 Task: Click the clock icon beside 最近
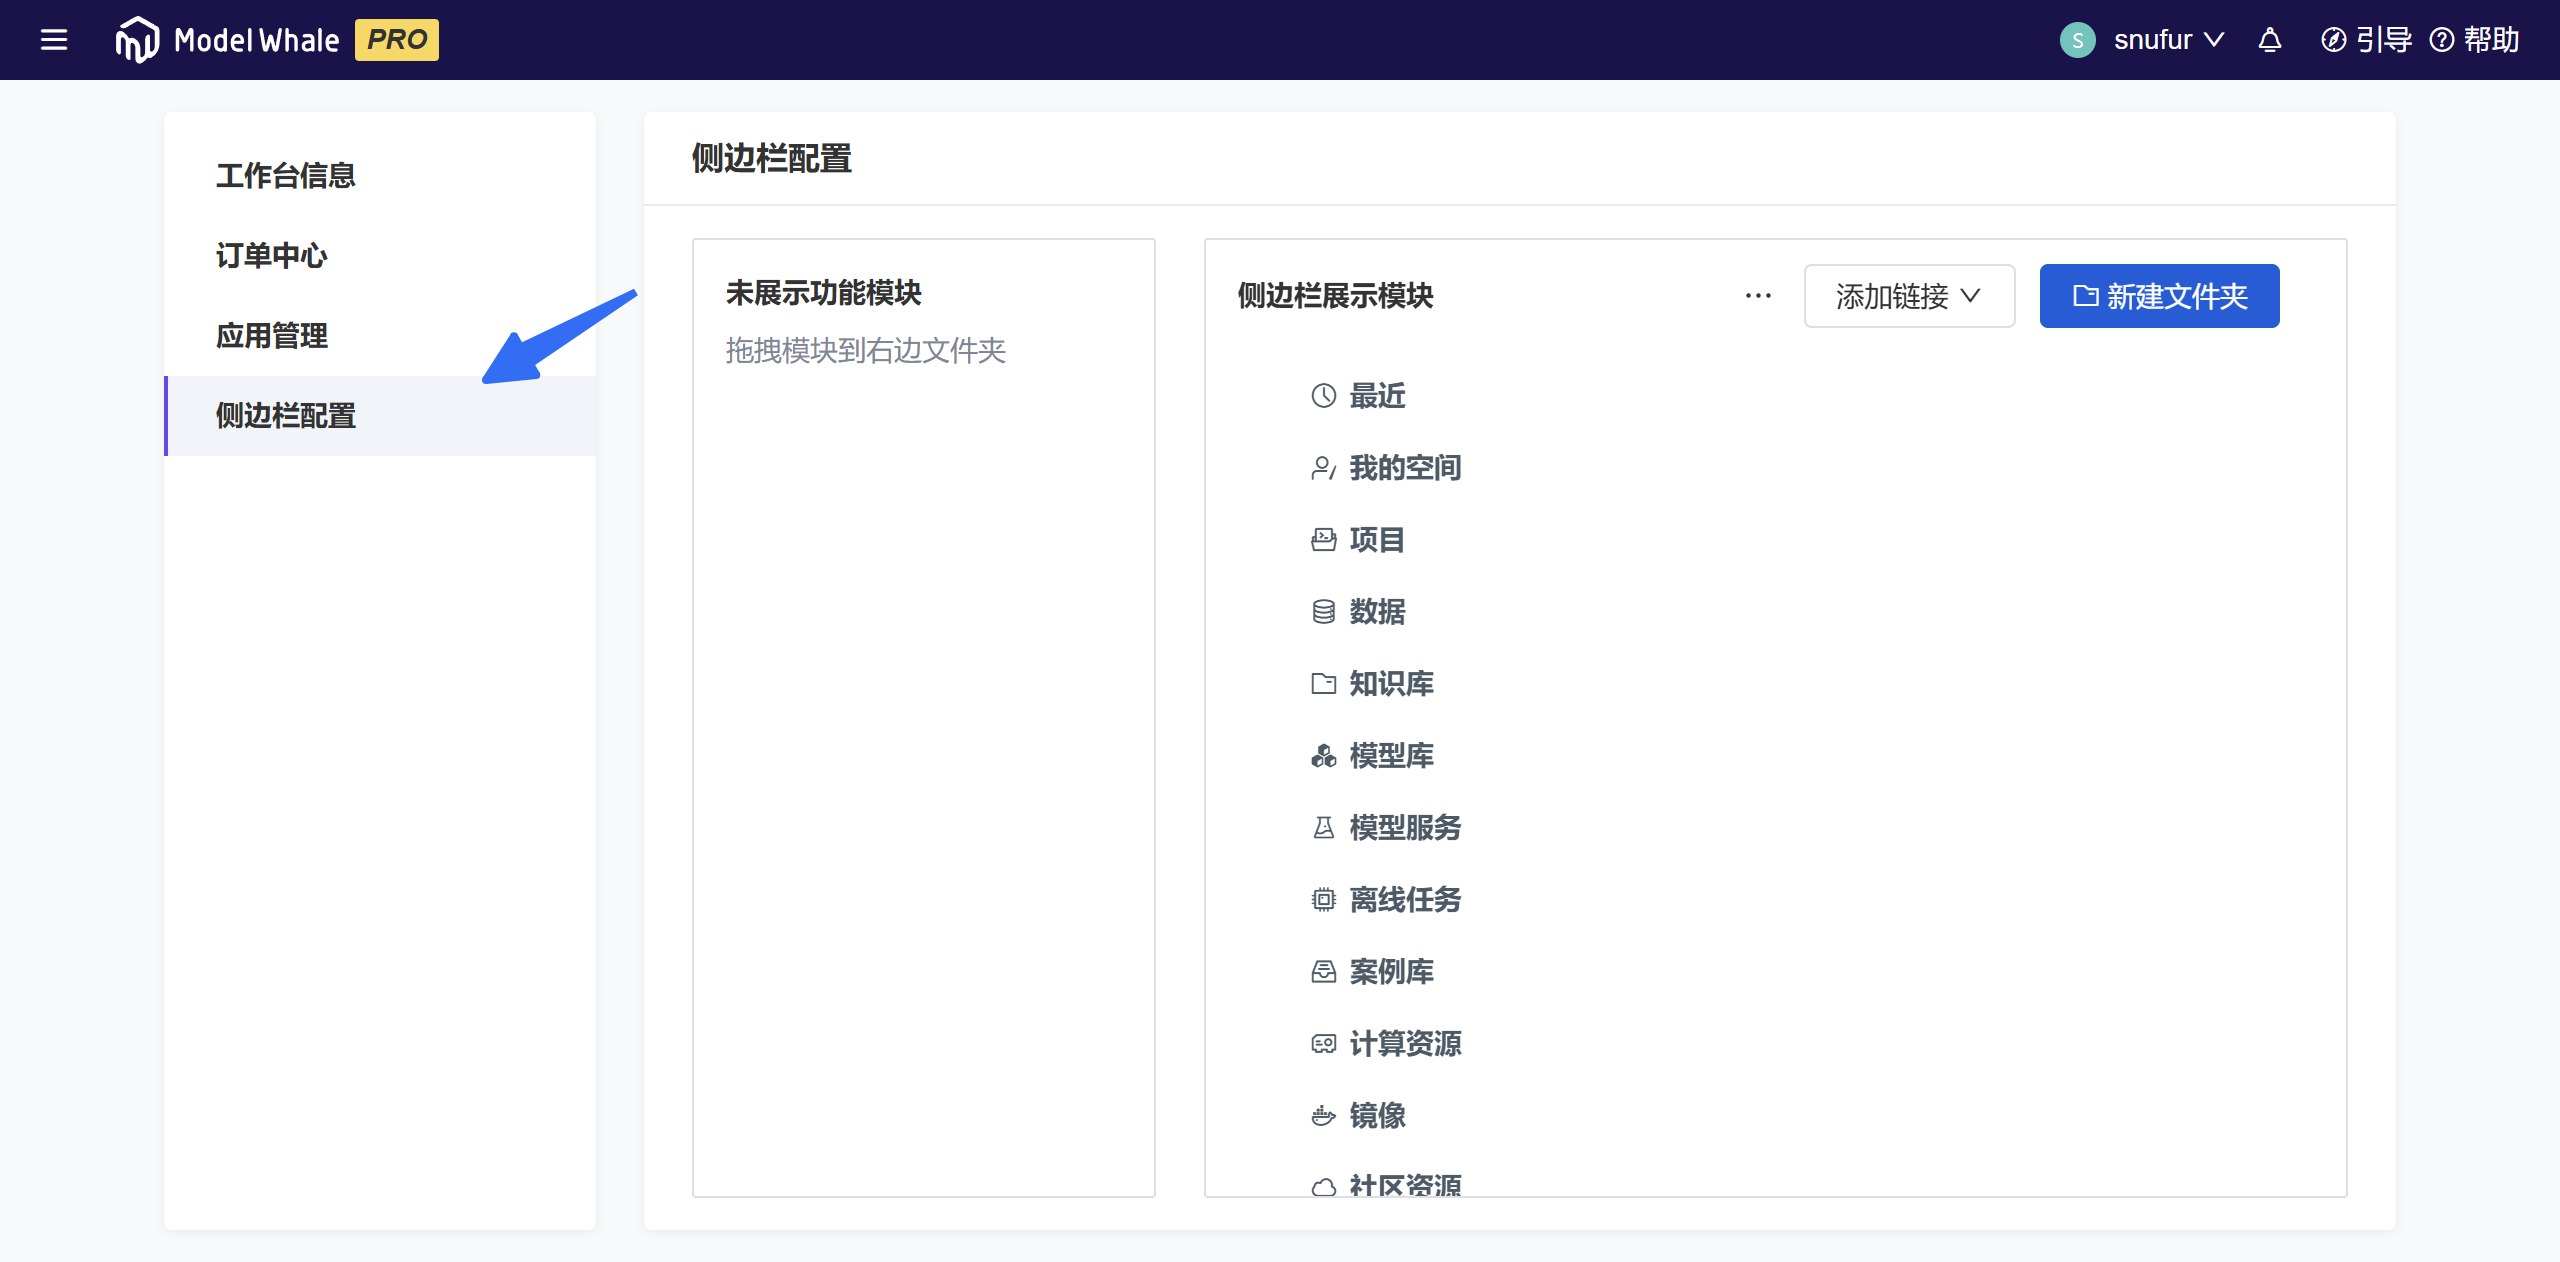pyautogui.click(x=1322, y=395)
